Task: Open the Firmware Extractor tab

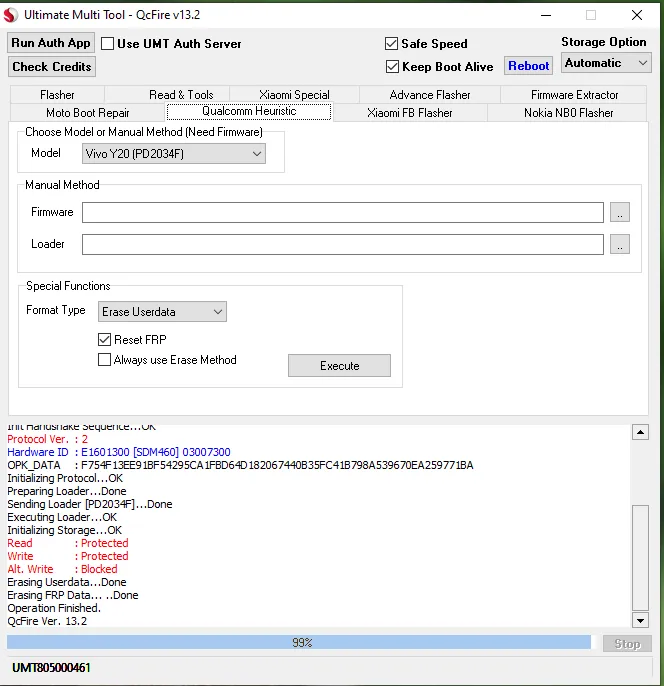Action: (574, 95)
